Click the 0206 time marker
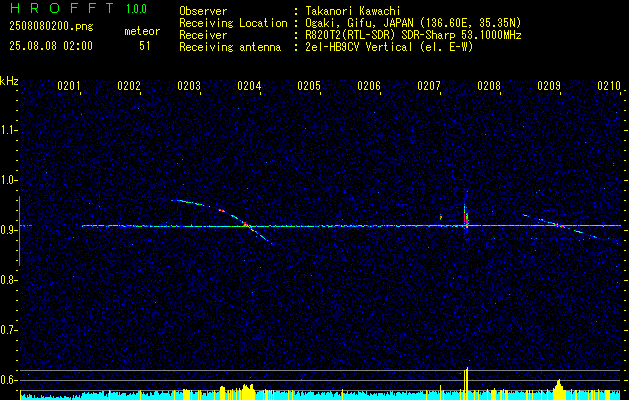The image size is (629, 400). pyautogui.click(x=369, y=86)
